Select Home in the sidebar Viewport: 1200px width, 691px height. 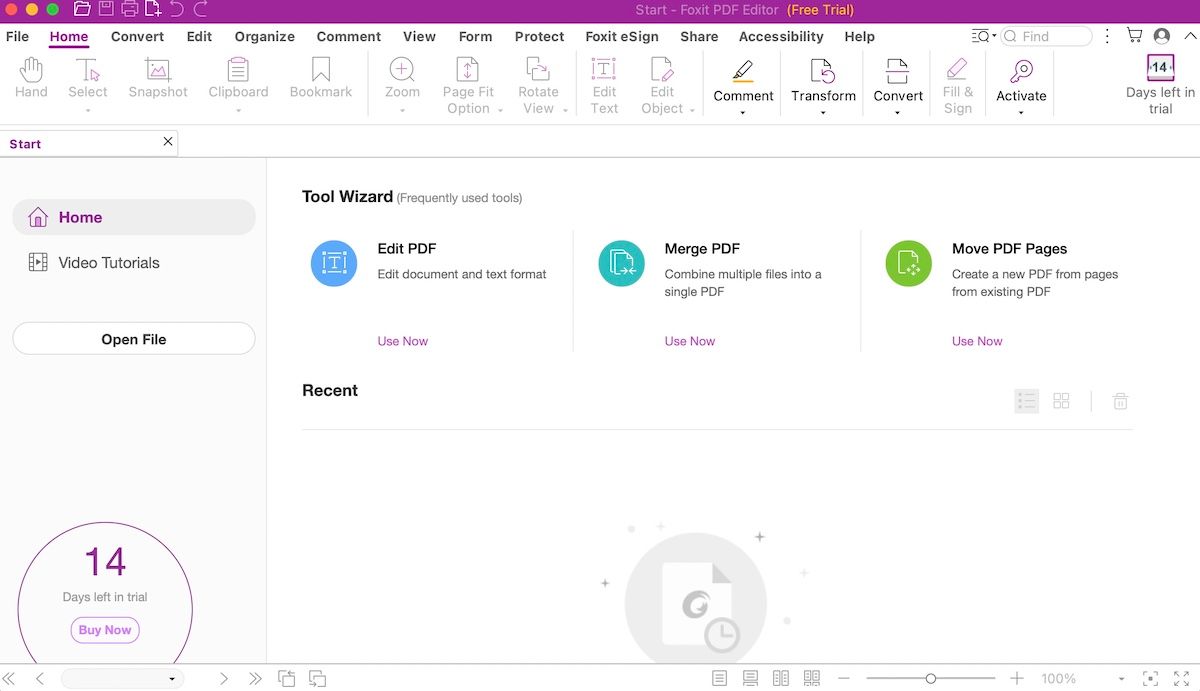[x=134, y=217]
